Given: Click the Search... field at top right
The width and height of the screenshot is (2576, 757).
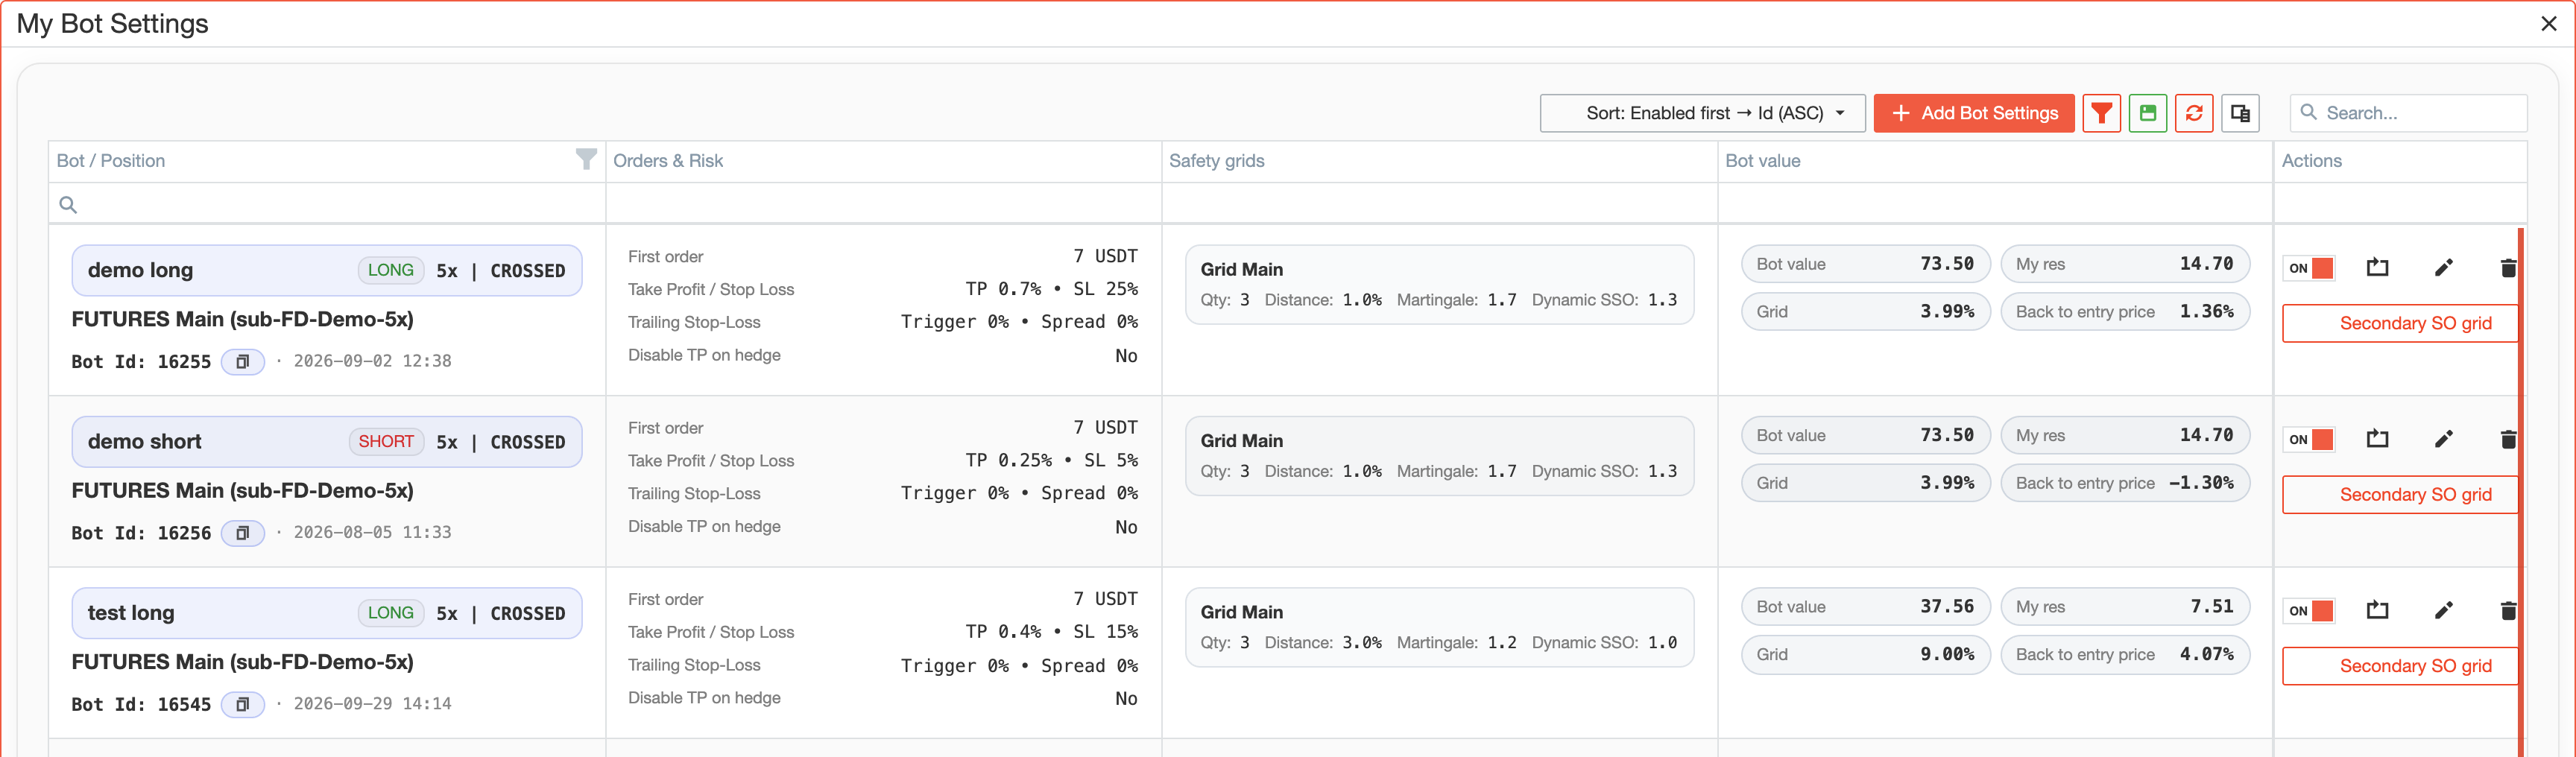Looking at the screenshot, I should click(2408, 113).
